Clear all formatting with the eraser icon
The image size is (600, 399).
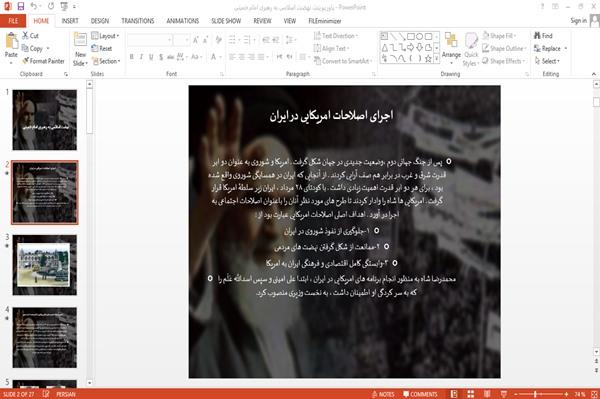(219, 40)
